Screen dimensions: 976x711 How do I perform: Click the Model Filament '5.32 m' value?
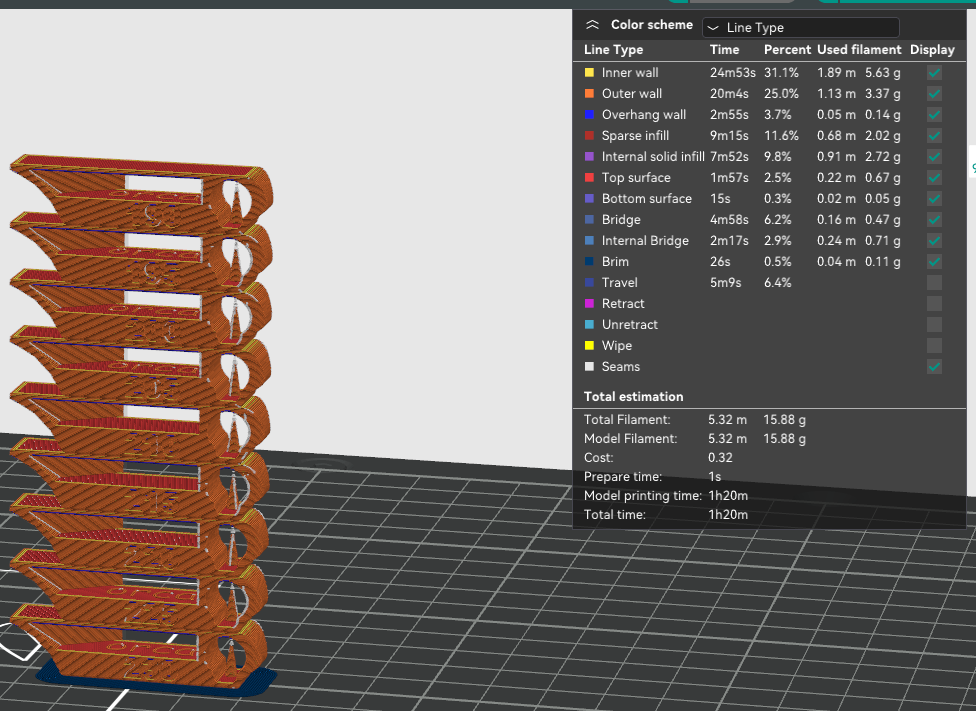(727, 439)
